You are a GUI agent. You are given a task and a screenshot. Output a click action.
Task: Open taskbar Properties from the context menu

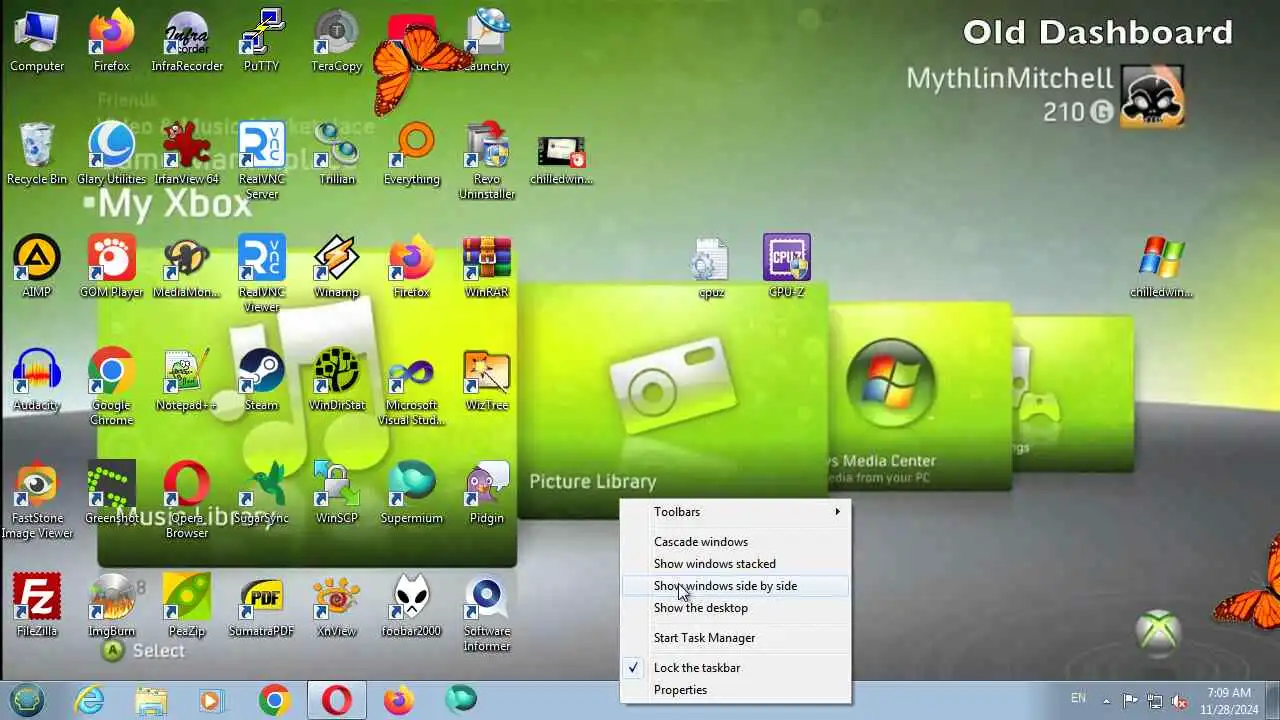click(736, 690)
